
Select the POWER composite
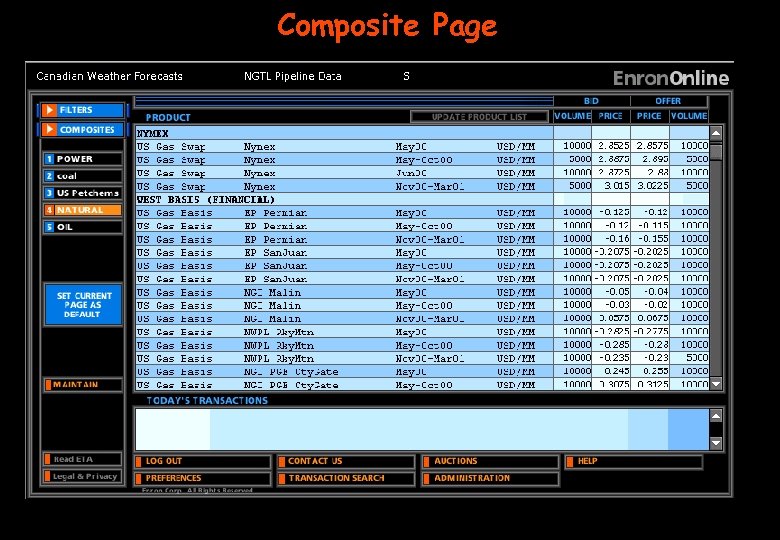tap(83, 159)
